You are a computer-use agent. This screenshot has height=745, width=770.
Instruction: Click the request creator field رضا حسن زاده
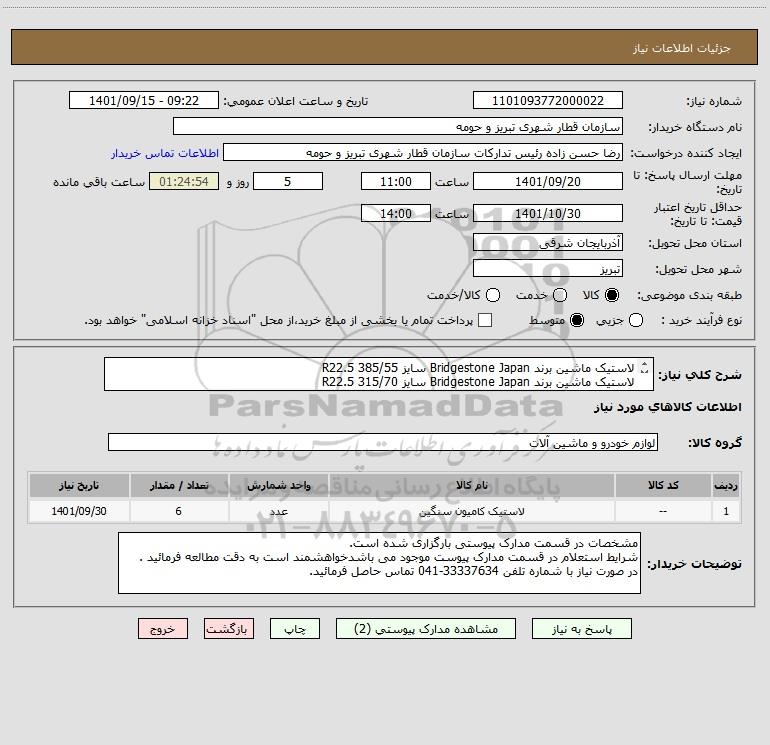[423, 152]
